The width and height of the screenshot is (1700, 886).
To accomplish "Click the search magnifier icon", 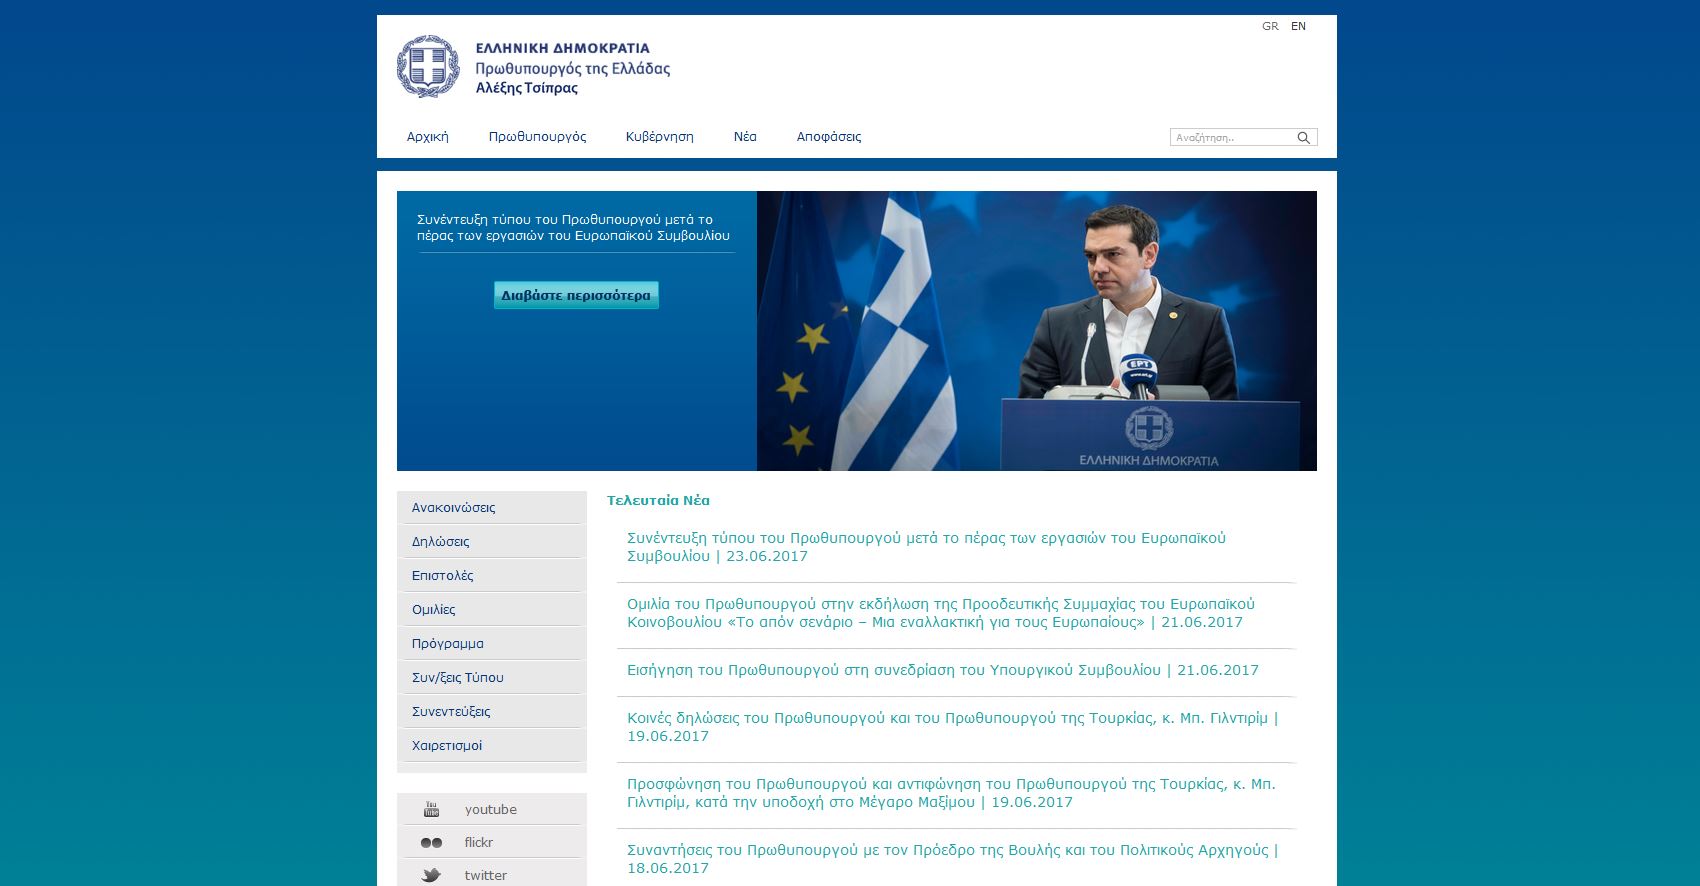I will point(1303,138).
